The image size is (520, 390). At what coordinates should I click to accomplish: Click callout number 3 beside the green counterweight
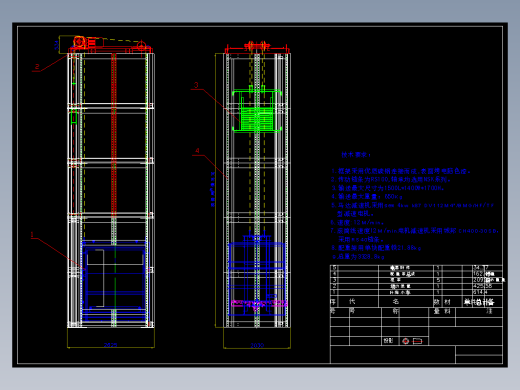click(x=196, y=85)
